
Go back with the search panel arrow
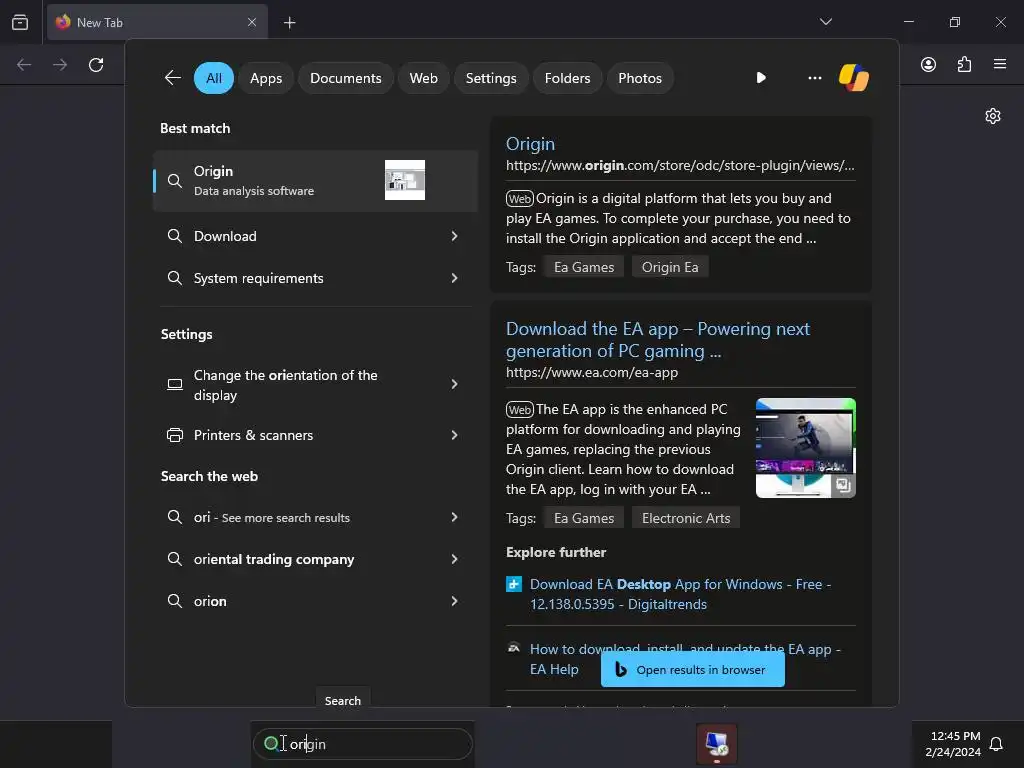click(172, 78)
